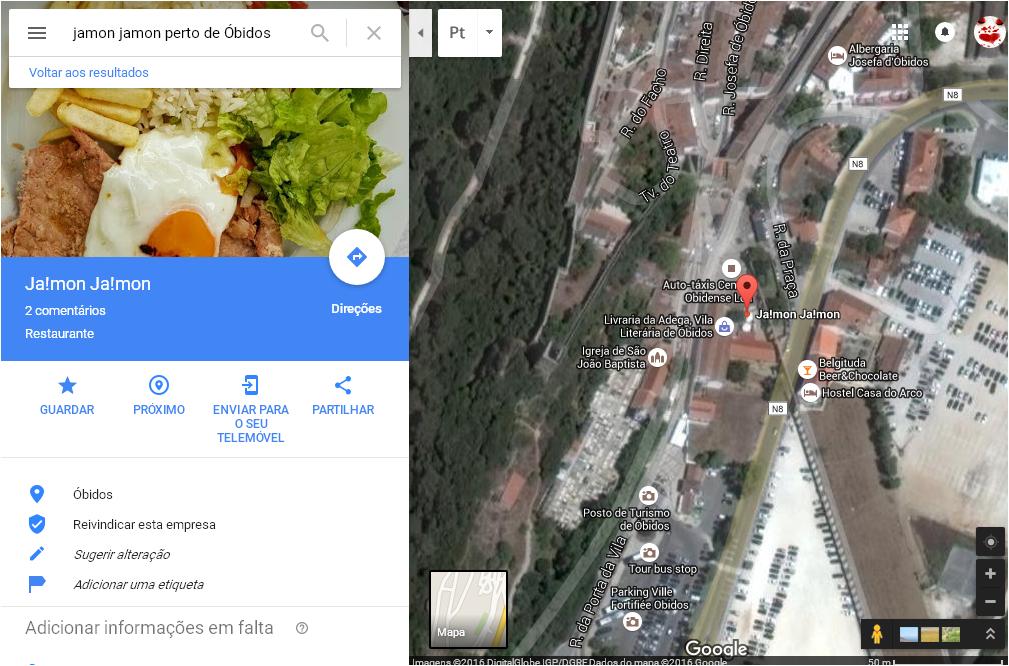Click the 'Reivindicar esta empresa' shield icon
The height and width of the screenshot is (666, 1009).
click(x=37, y=524)
